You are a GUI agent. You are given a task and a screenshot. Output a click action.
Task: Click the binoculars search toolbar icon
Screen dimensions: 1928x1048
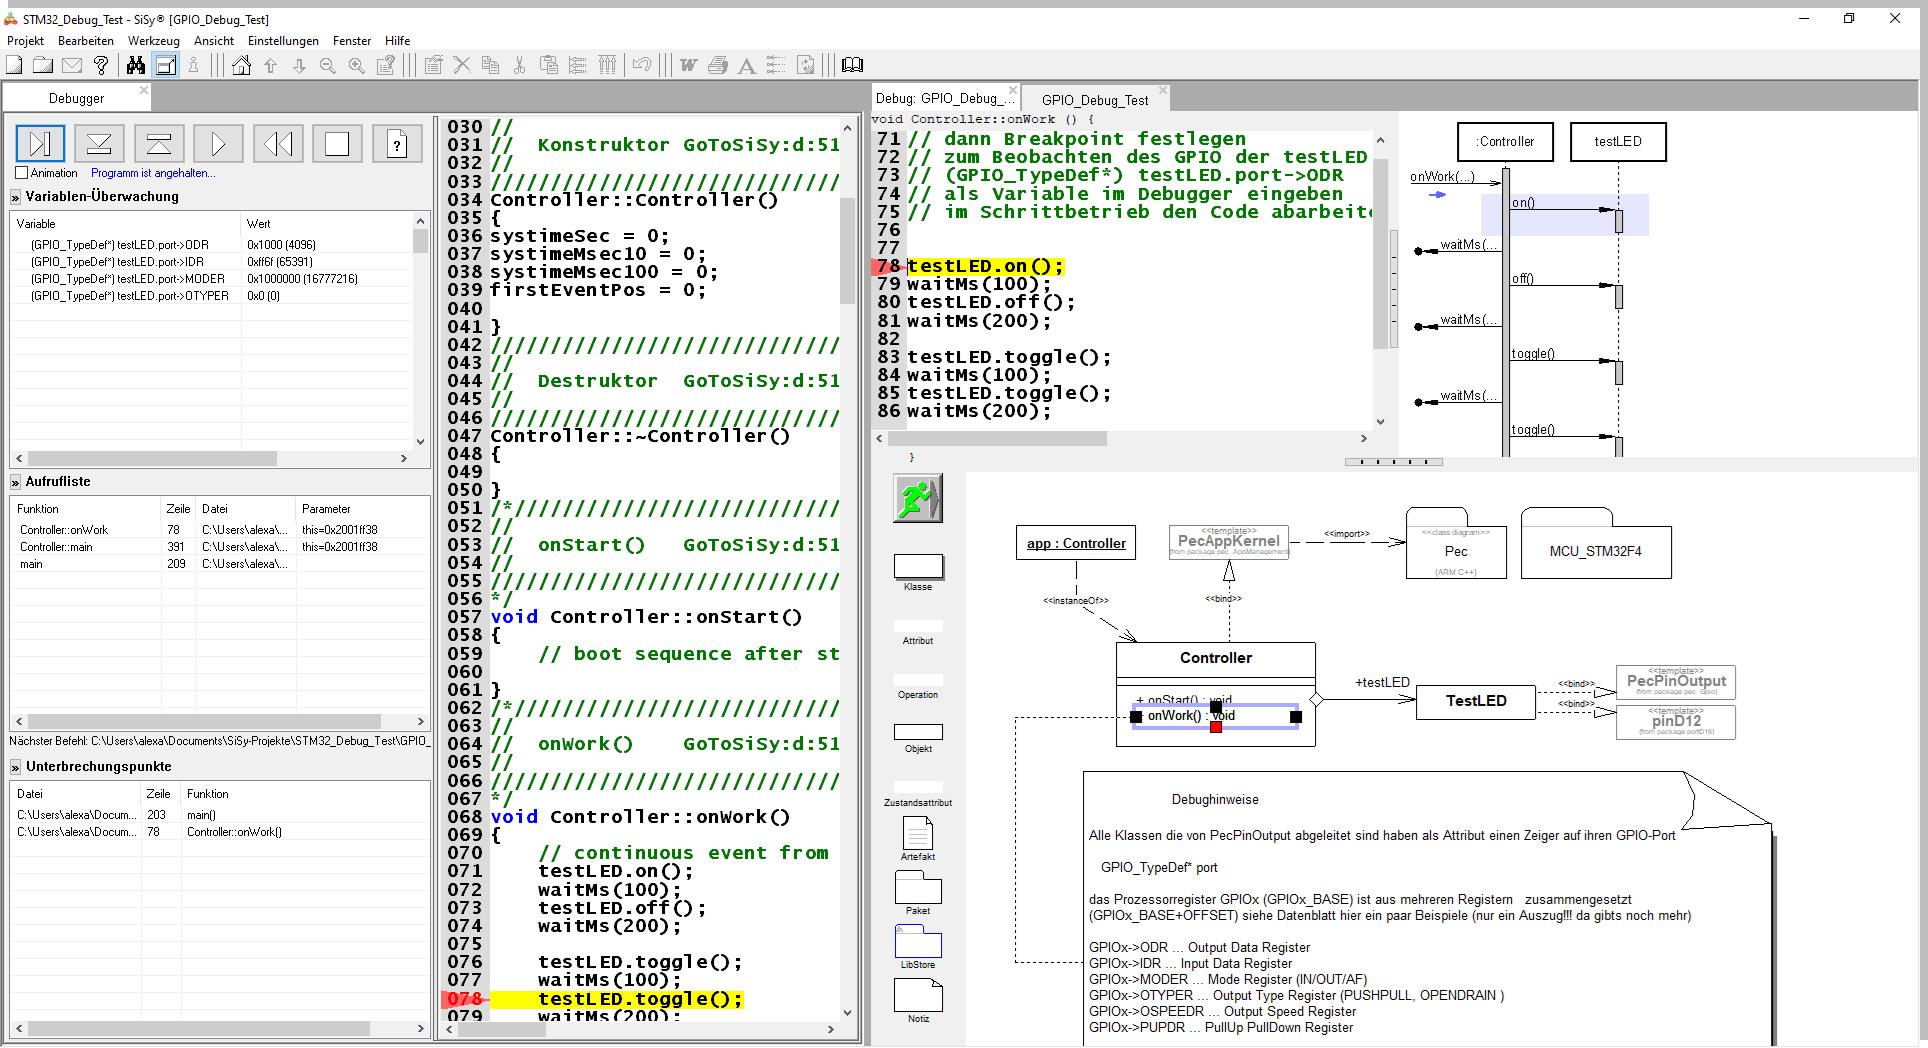(x=136, y=65)
